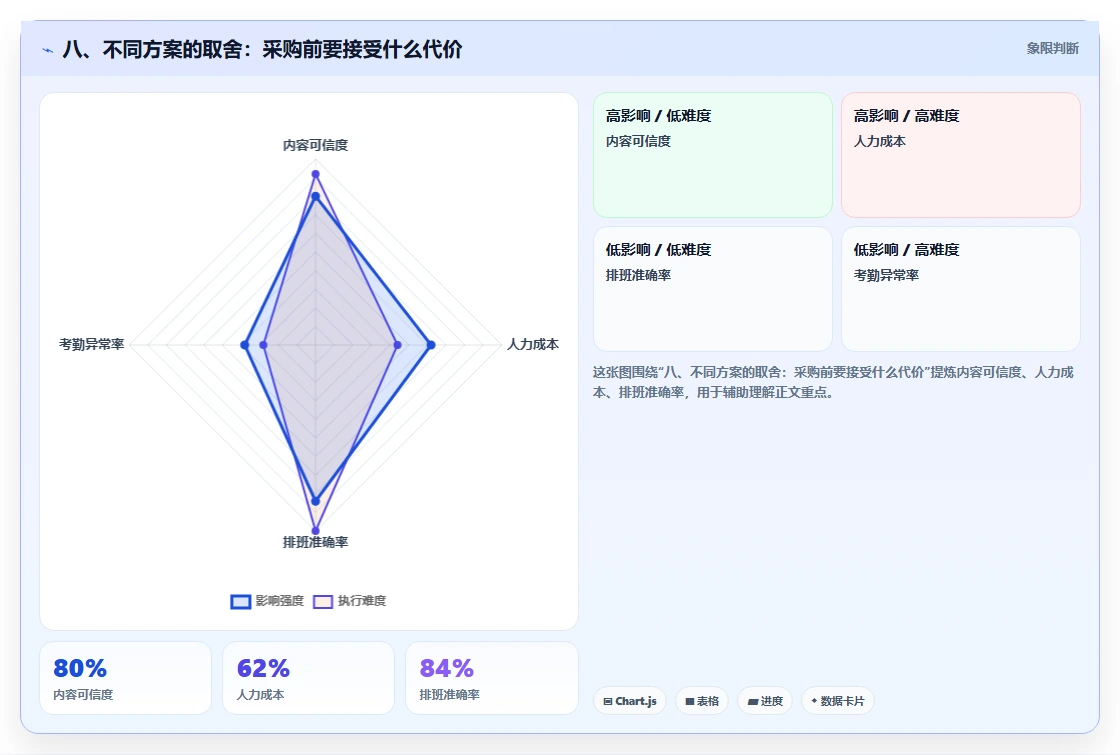Click the 人力成本 radar axis label
The image size is (1120, 755).
click(x=533, y=344)
